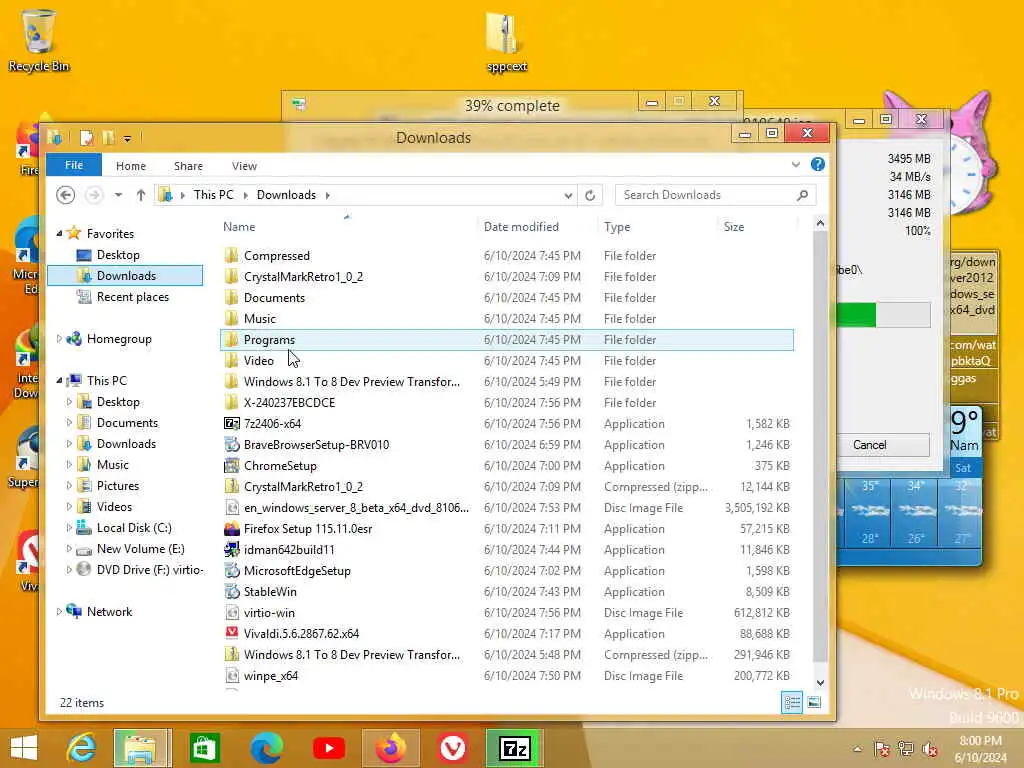Select idman642build11 application file
Screen dimensions: 1024x768
[289, 550]
